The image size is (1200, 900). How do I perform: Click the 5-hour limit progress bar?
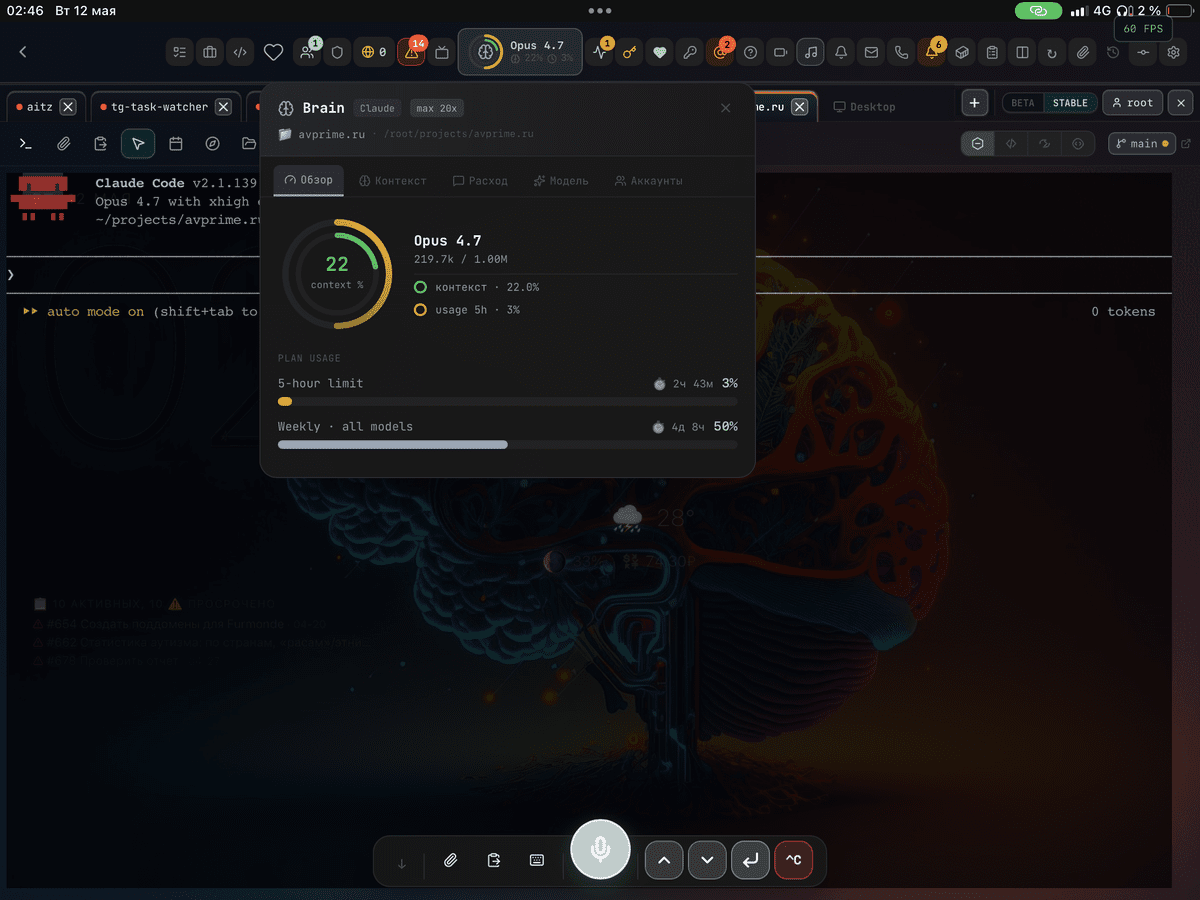click(508, 402)
